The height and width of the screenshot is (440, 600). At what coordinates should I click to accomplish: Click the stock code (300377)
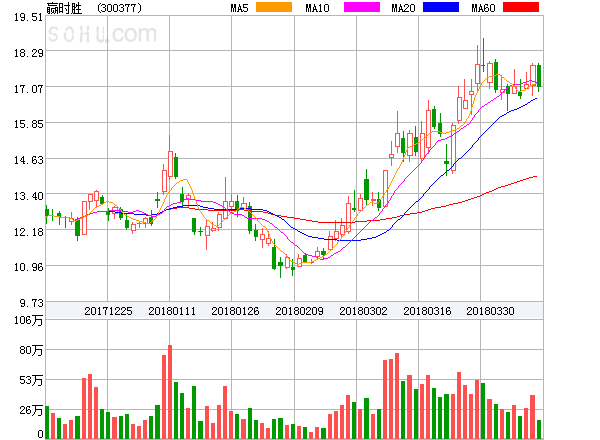[119, 8]
